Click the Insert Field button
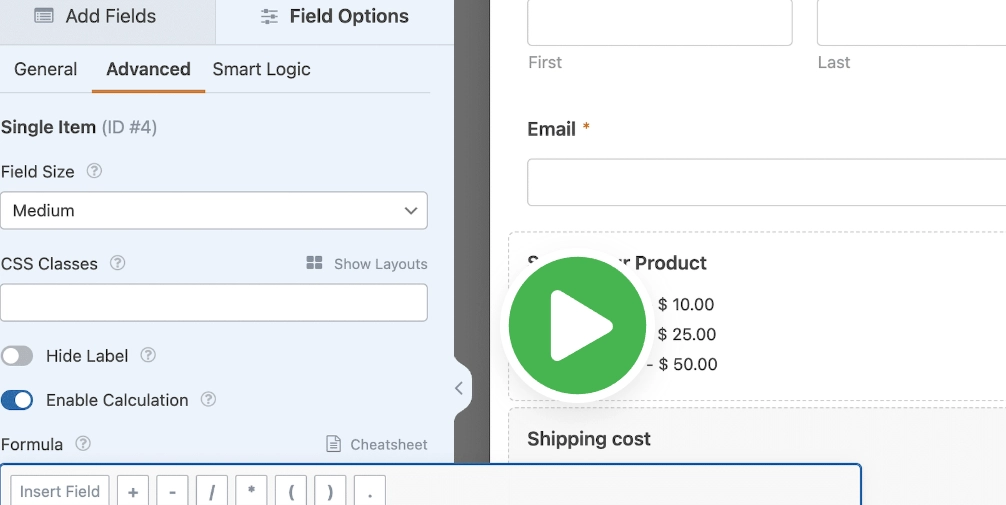1006x505 pixels. (60, 491)
